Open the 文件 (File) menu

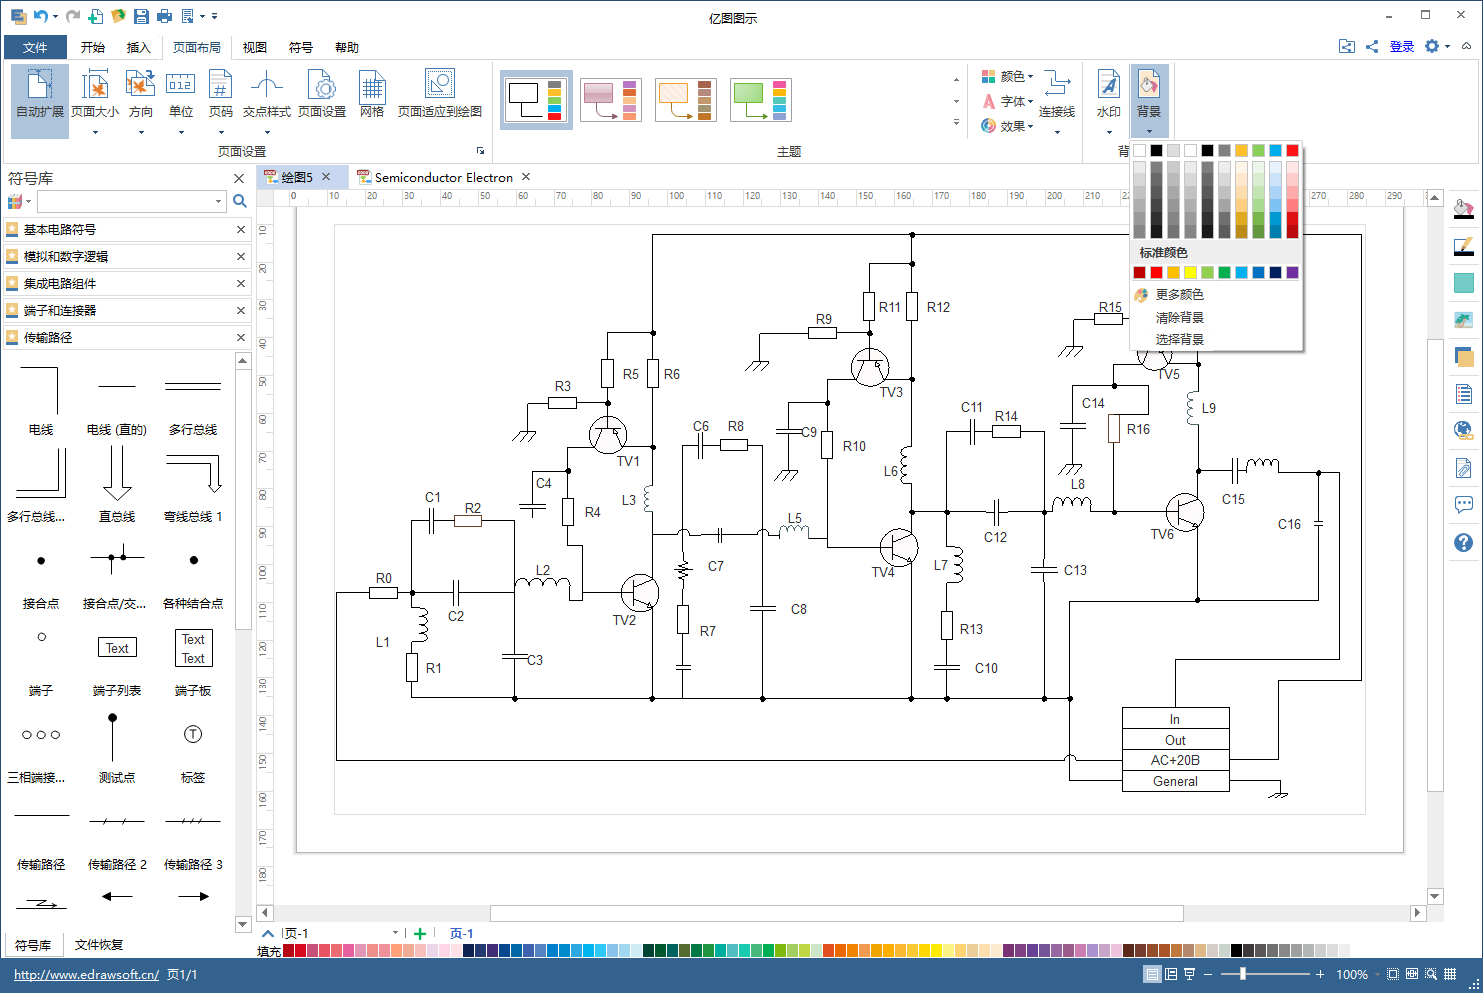point(35,47)
